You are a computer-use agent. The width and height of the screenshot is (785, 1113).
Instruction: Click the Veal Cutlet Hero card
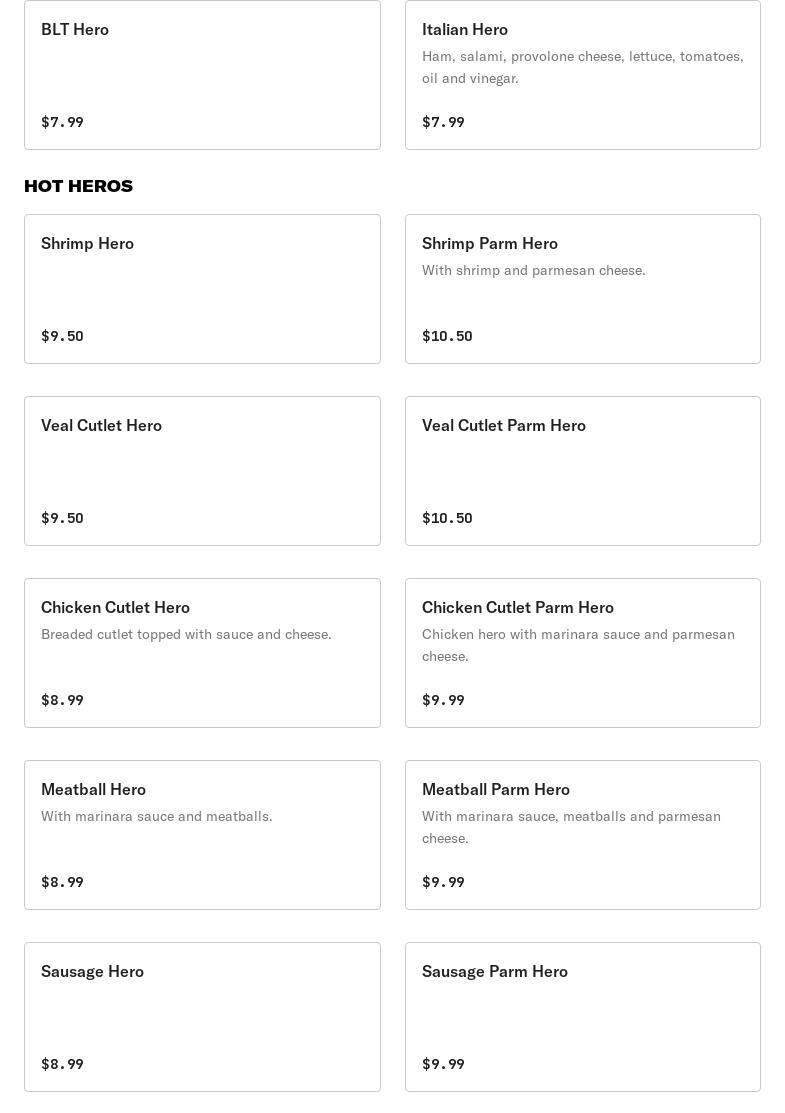(202, 471)
